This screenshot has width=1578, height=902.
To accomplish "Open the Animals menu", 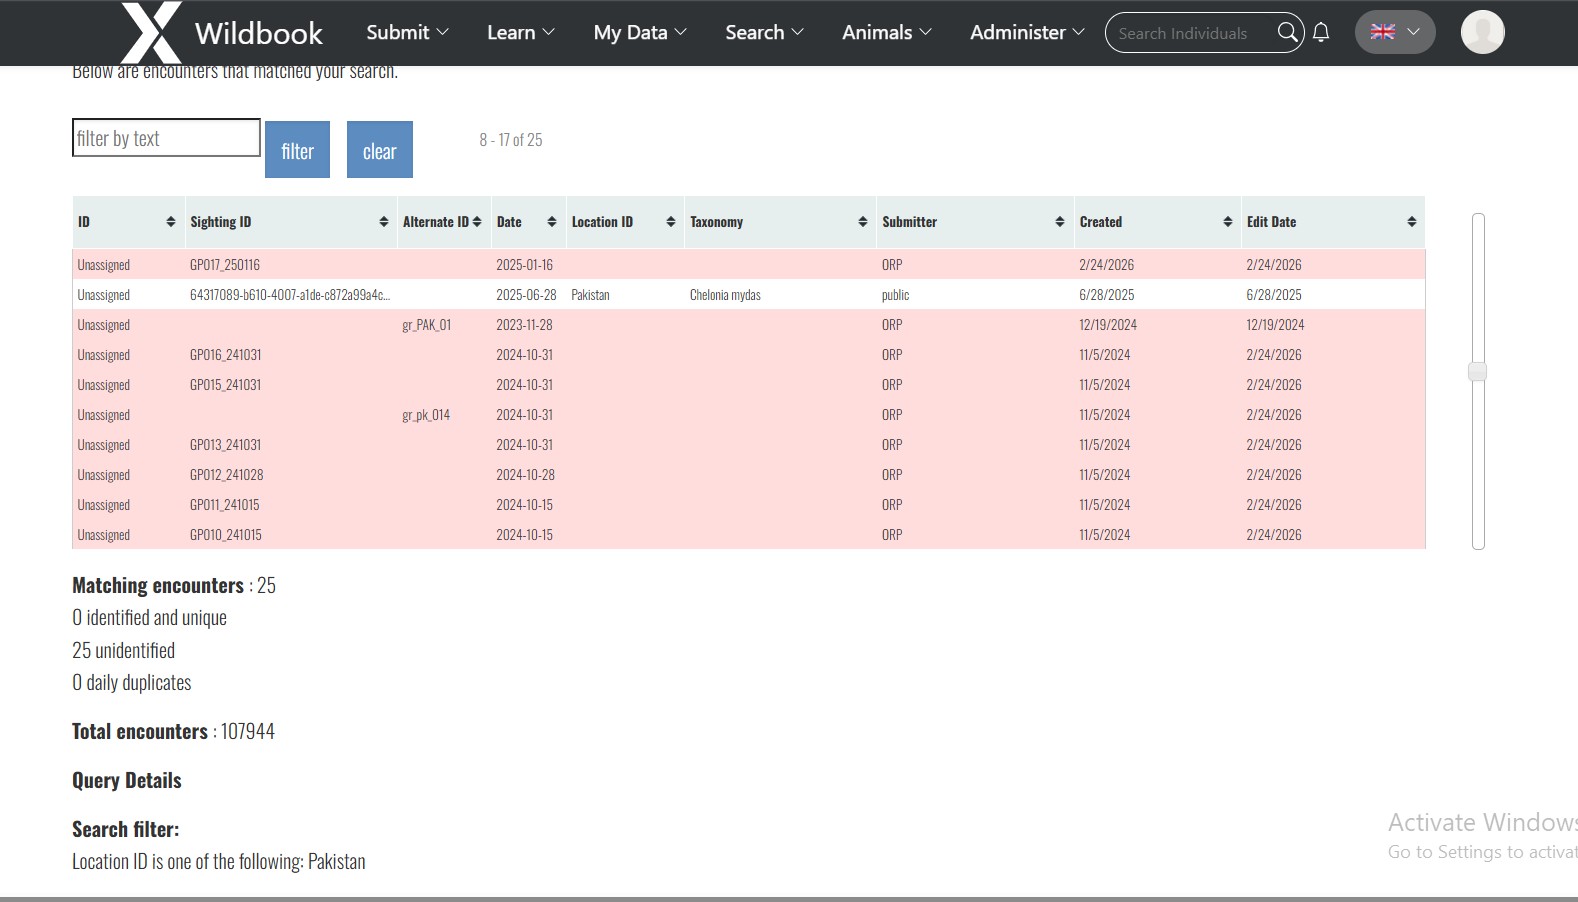I will click(x=887, y=33).
